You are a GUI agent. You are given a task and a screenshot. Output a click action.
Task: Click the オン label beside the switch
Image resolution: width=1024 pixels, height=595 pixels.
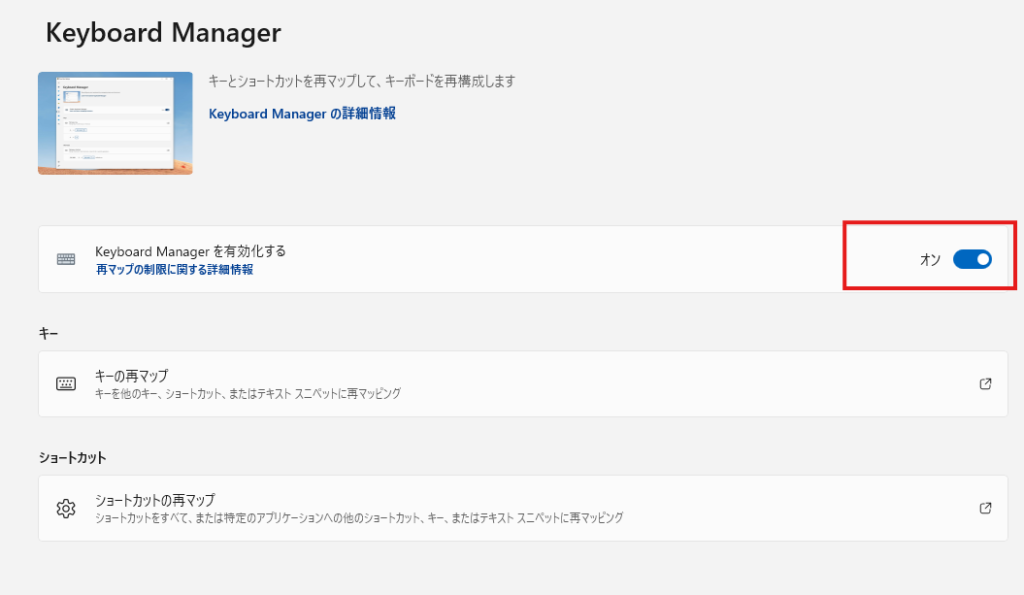point(930,260)
